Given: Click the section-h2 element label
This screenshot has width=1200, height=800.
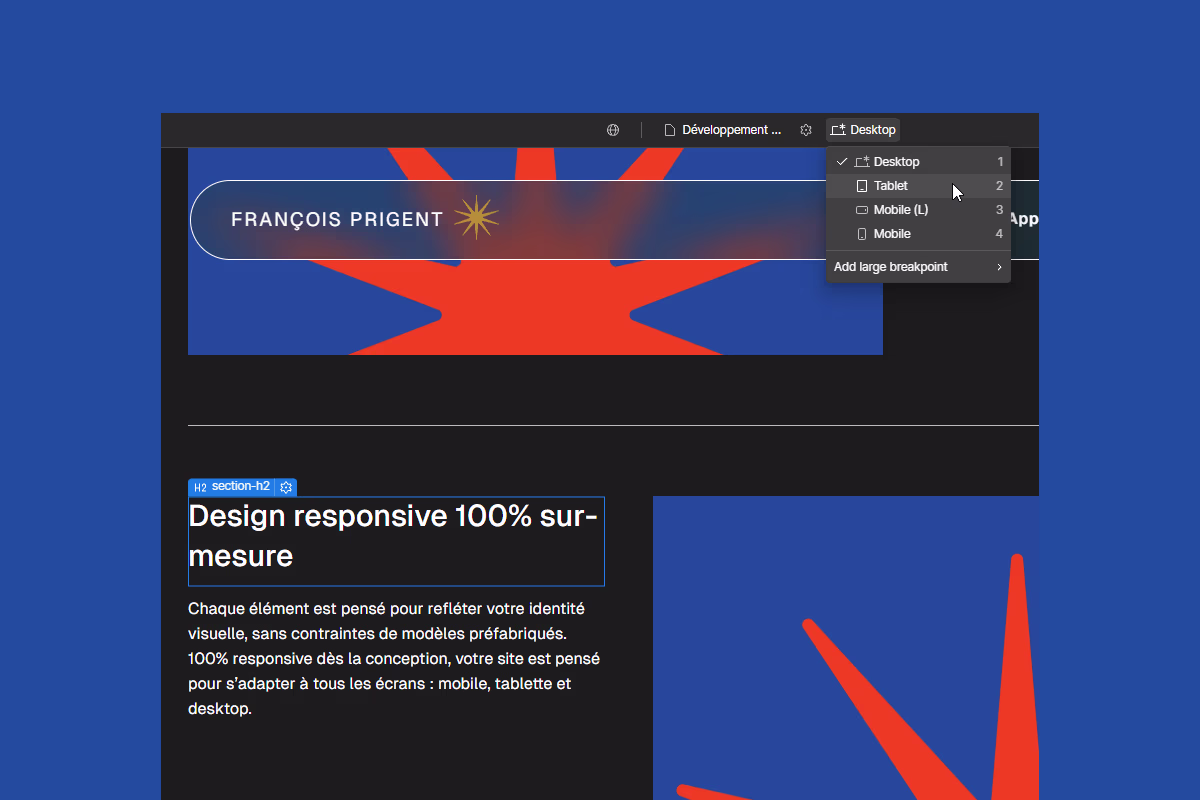Looking at the screenshot, I should pyautogui.click(x=232, y=487).
